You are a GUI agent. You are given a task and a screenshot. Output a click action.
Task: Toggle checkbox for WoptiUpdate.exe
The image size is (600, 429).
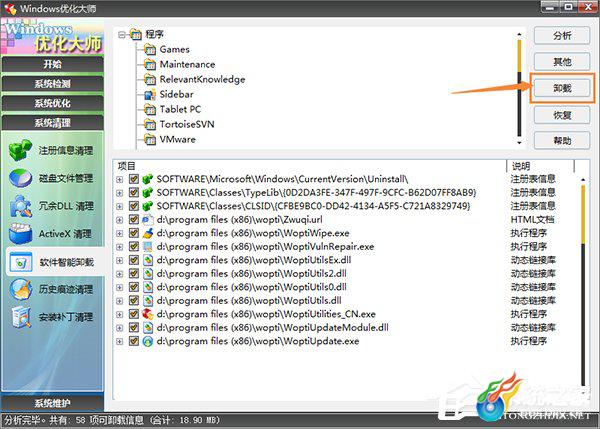pyautogui.click(x=134, y=341)
